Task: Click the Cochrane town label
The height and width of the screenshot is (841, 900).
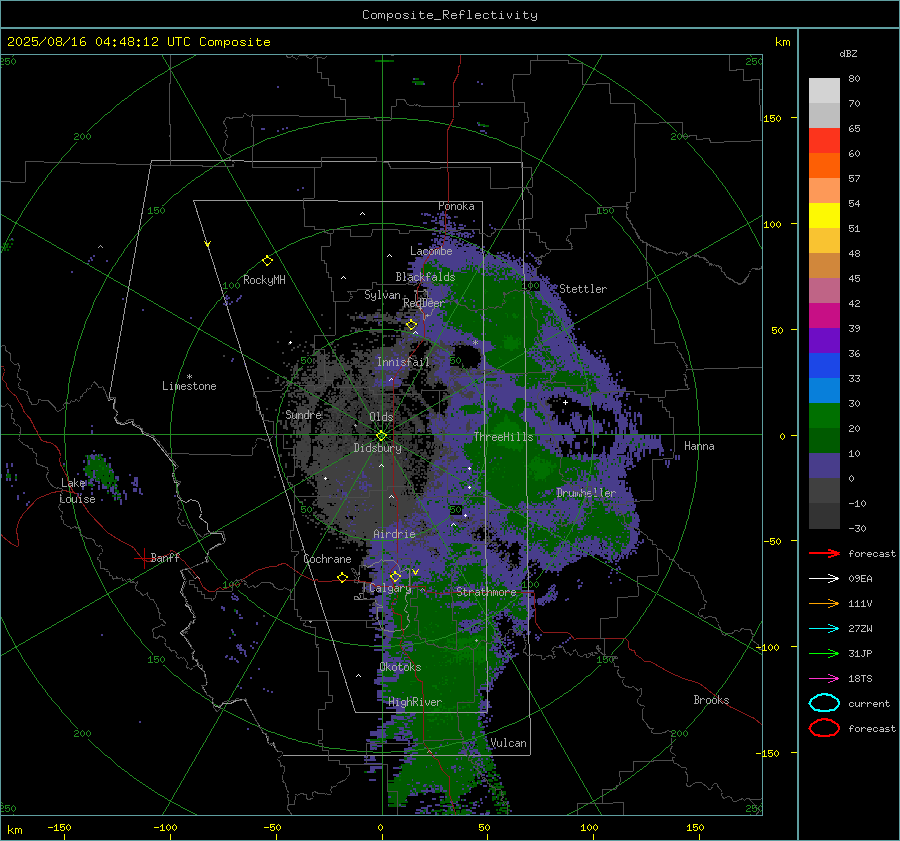Action: coord(327,559)
